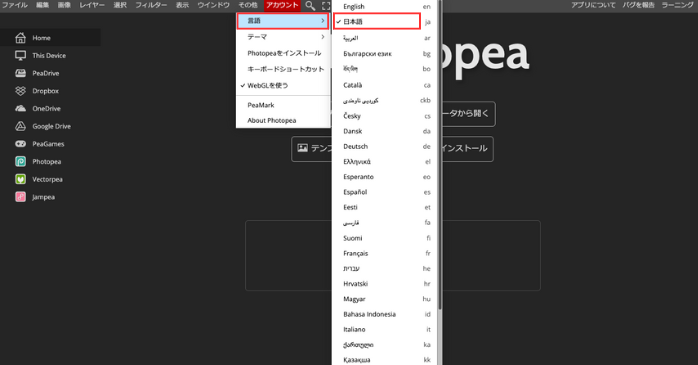The image size is (698, 365).
Task: Select Български език language
Action: coord(385,54)
